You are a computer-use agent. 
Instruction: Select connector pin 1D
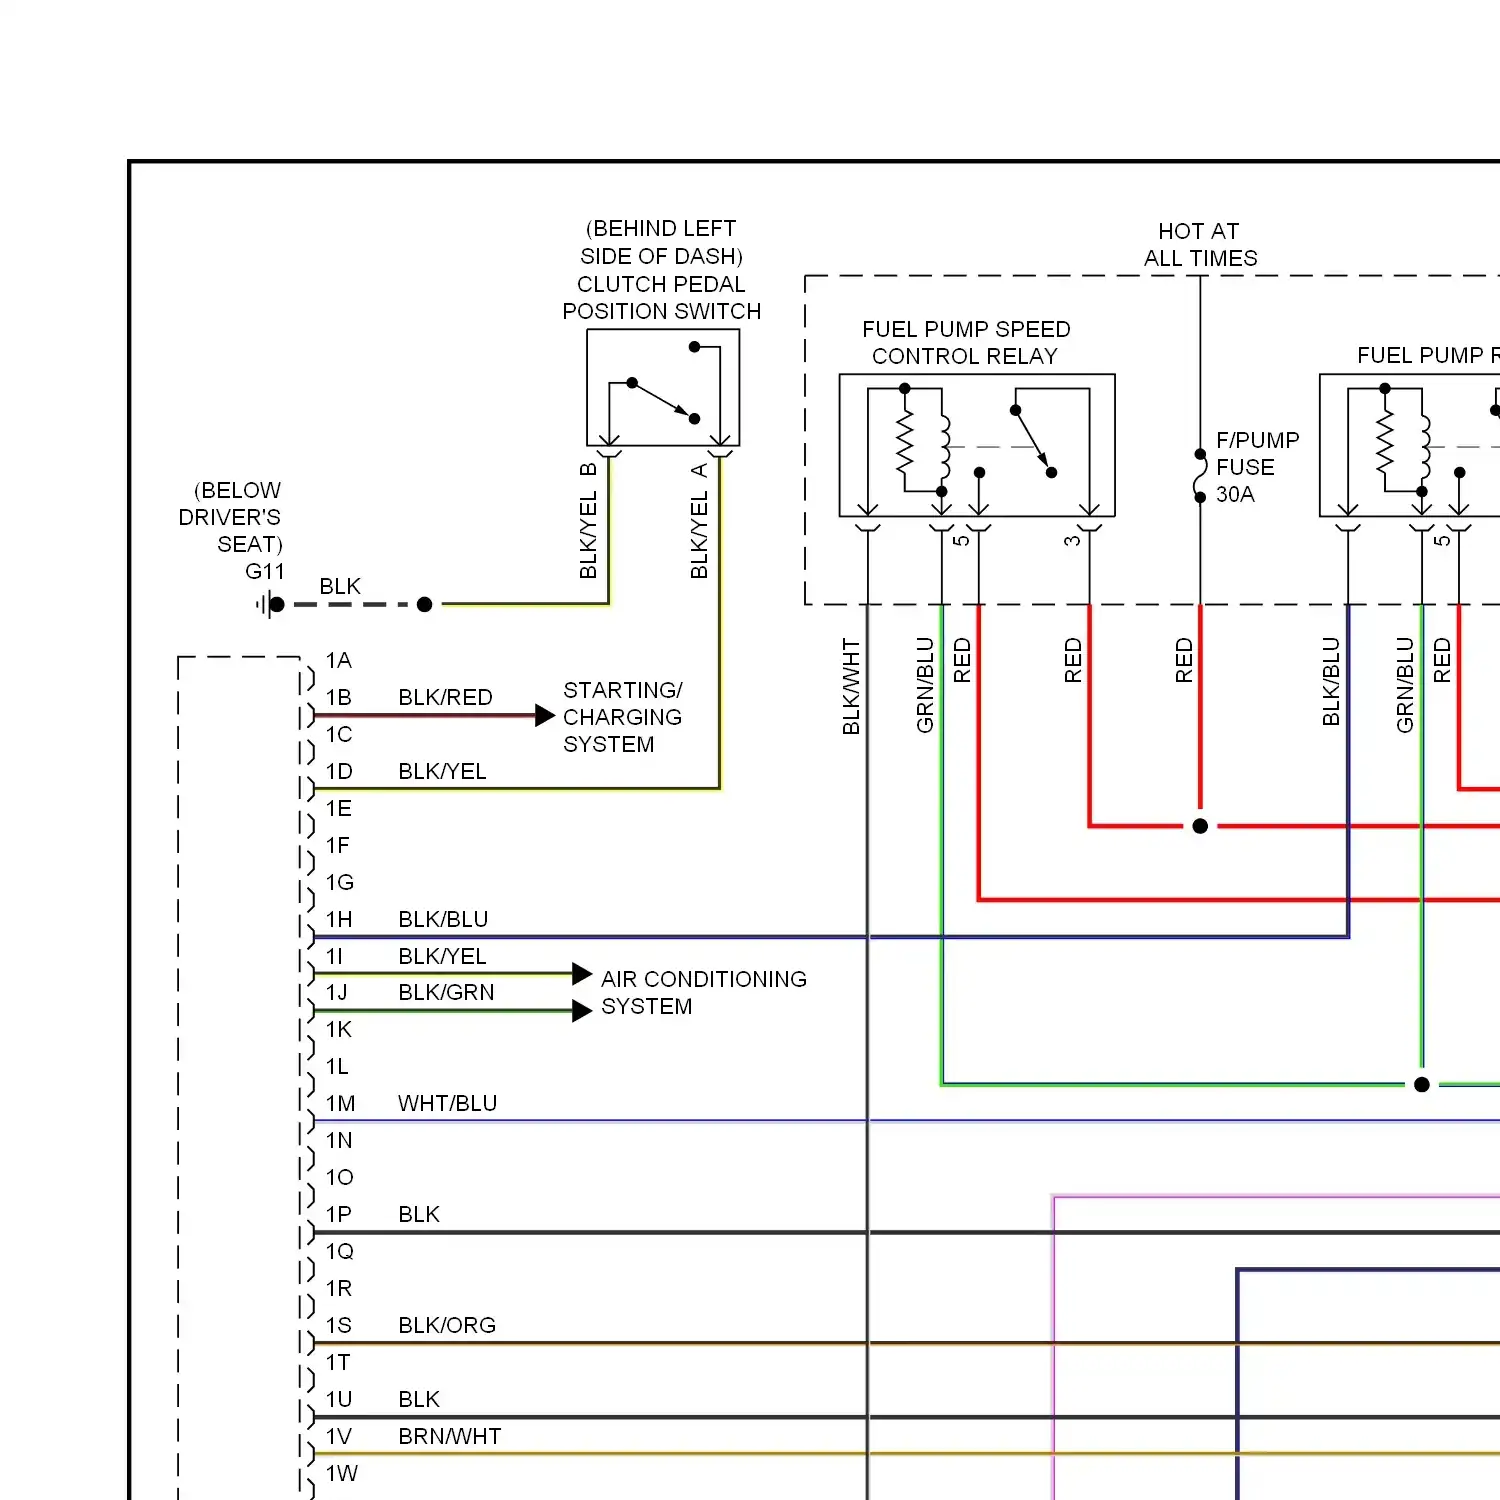click(x=339, y=771)
